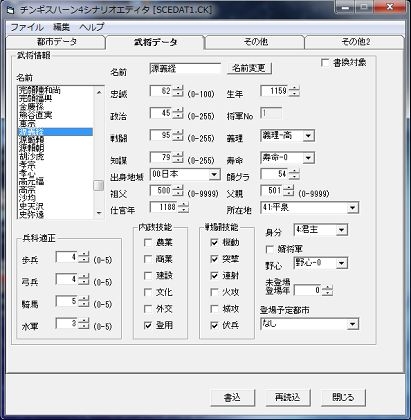
Task: Click the 生年 value field showing 1159
Action: pos(275,91)
